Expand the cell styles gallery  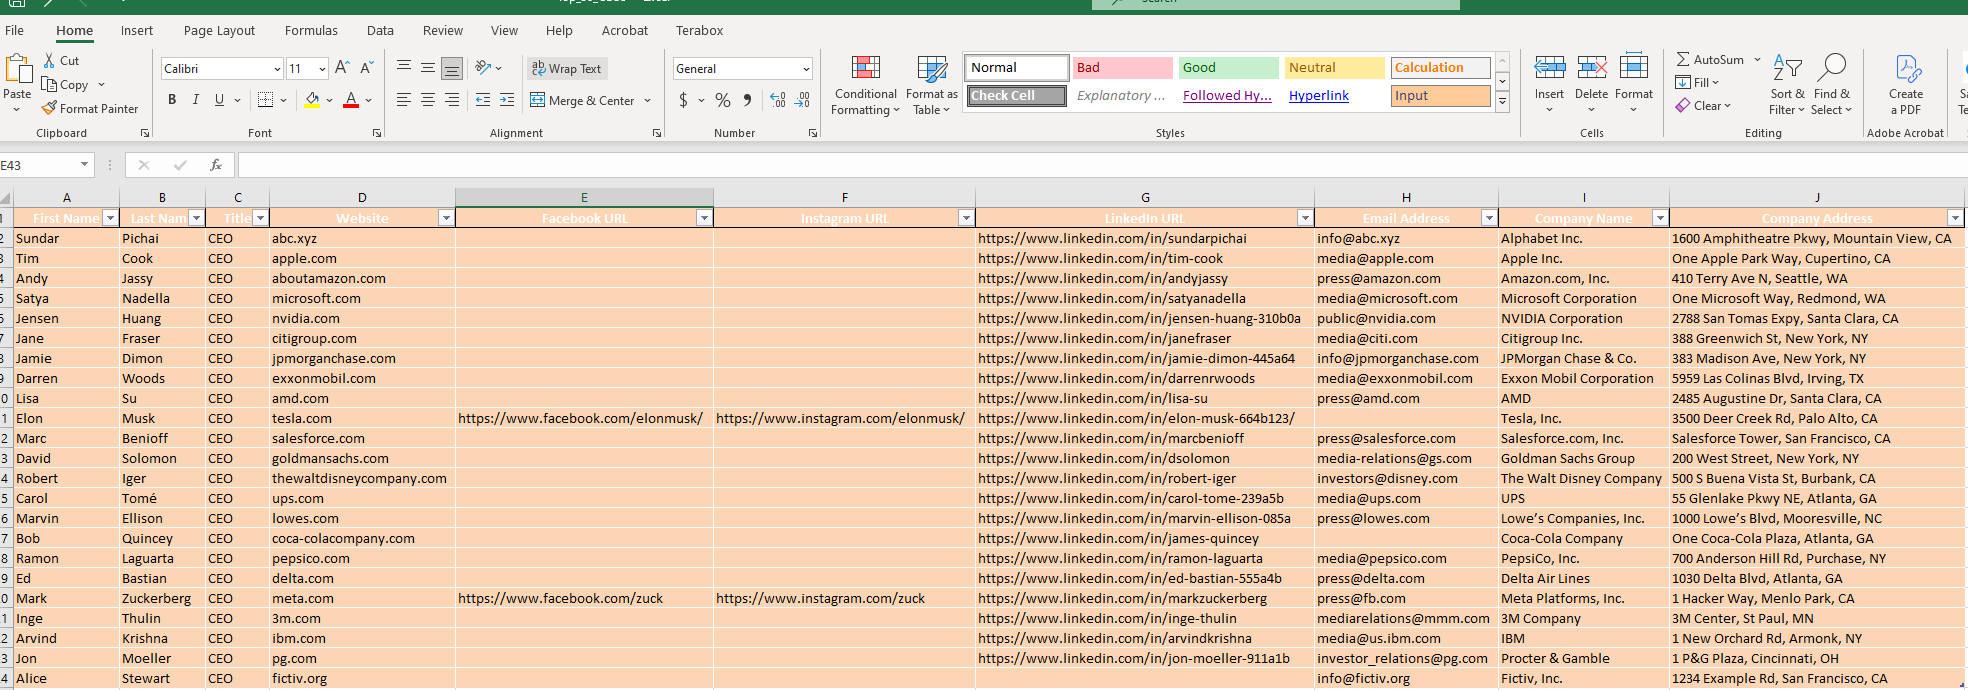point(1502,102)
